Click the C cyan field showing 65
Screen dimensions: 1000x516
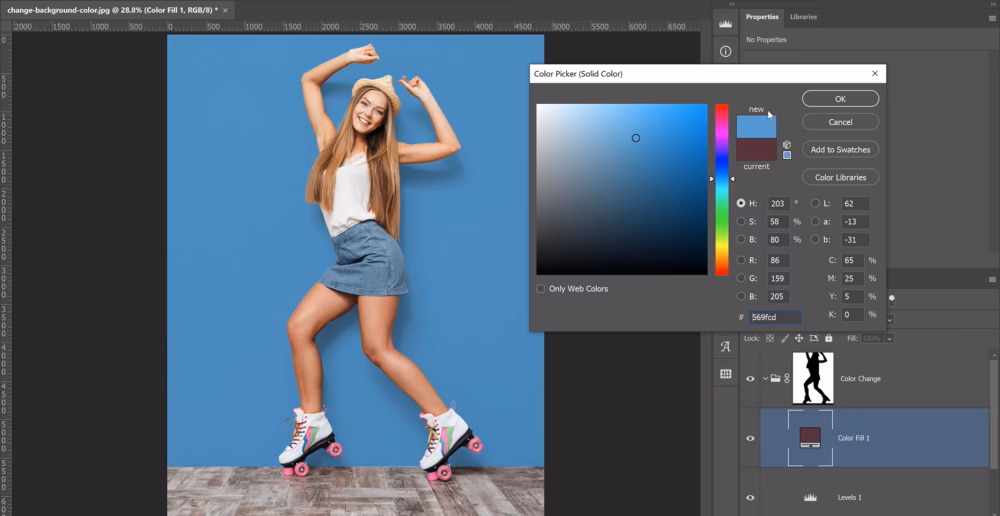(853, 260)
